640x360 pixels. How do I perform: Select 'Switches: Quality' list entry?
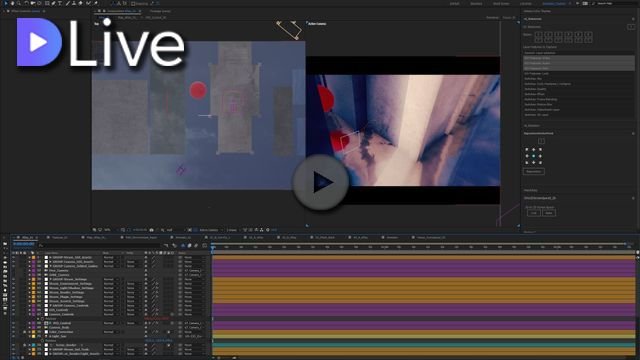point(578,89)
